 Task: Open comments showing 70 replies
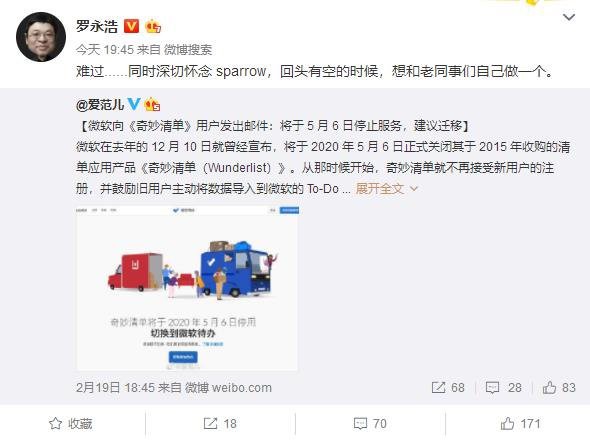[370, 424]
